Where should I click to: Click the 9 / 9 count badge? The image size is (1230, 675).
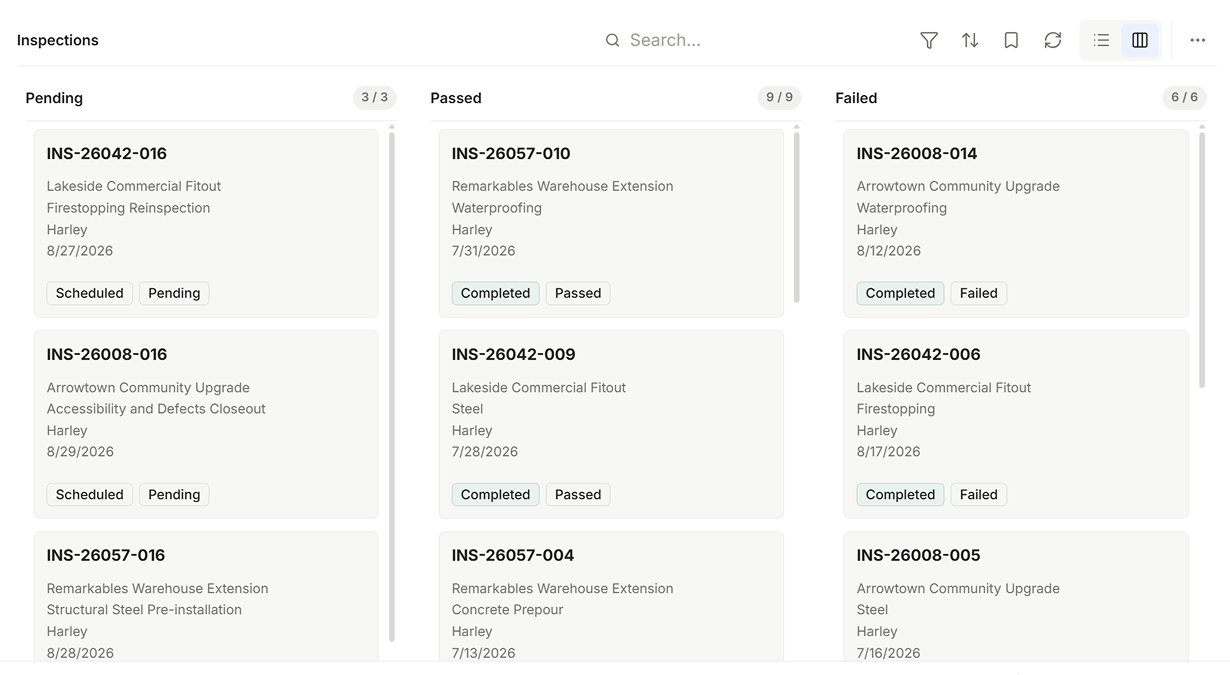[780, 97]
